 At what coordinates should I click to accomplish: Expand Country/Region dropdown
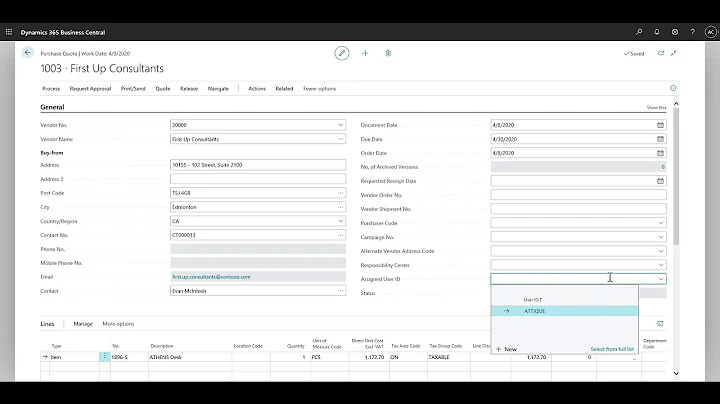coord(340,221)
